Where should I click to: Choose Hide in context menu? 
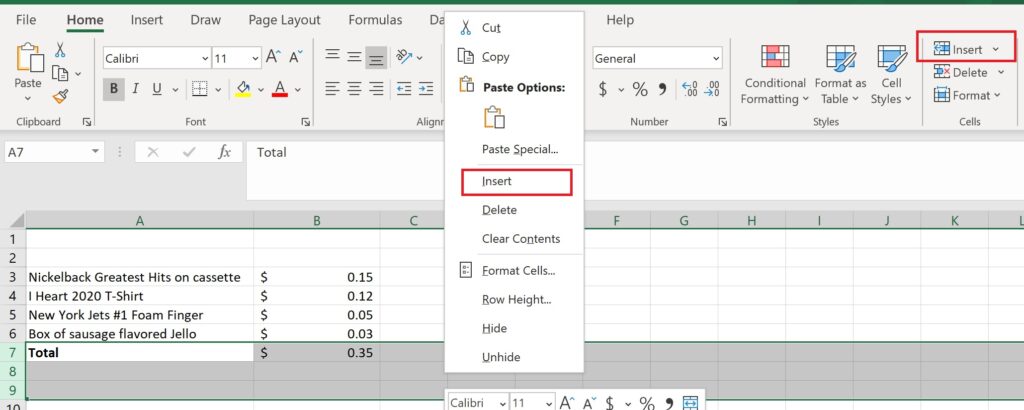[x=514, y=328]
